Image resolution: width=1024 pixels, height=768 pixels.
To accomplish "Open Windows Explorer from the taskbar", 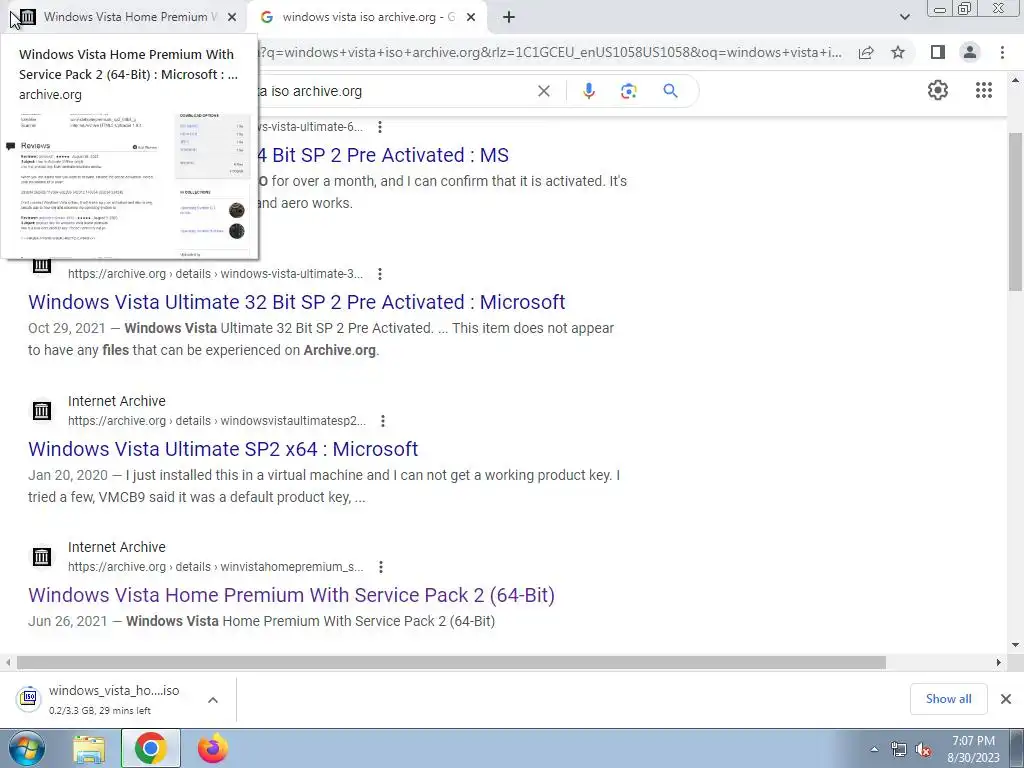I will tap(89, 748).
